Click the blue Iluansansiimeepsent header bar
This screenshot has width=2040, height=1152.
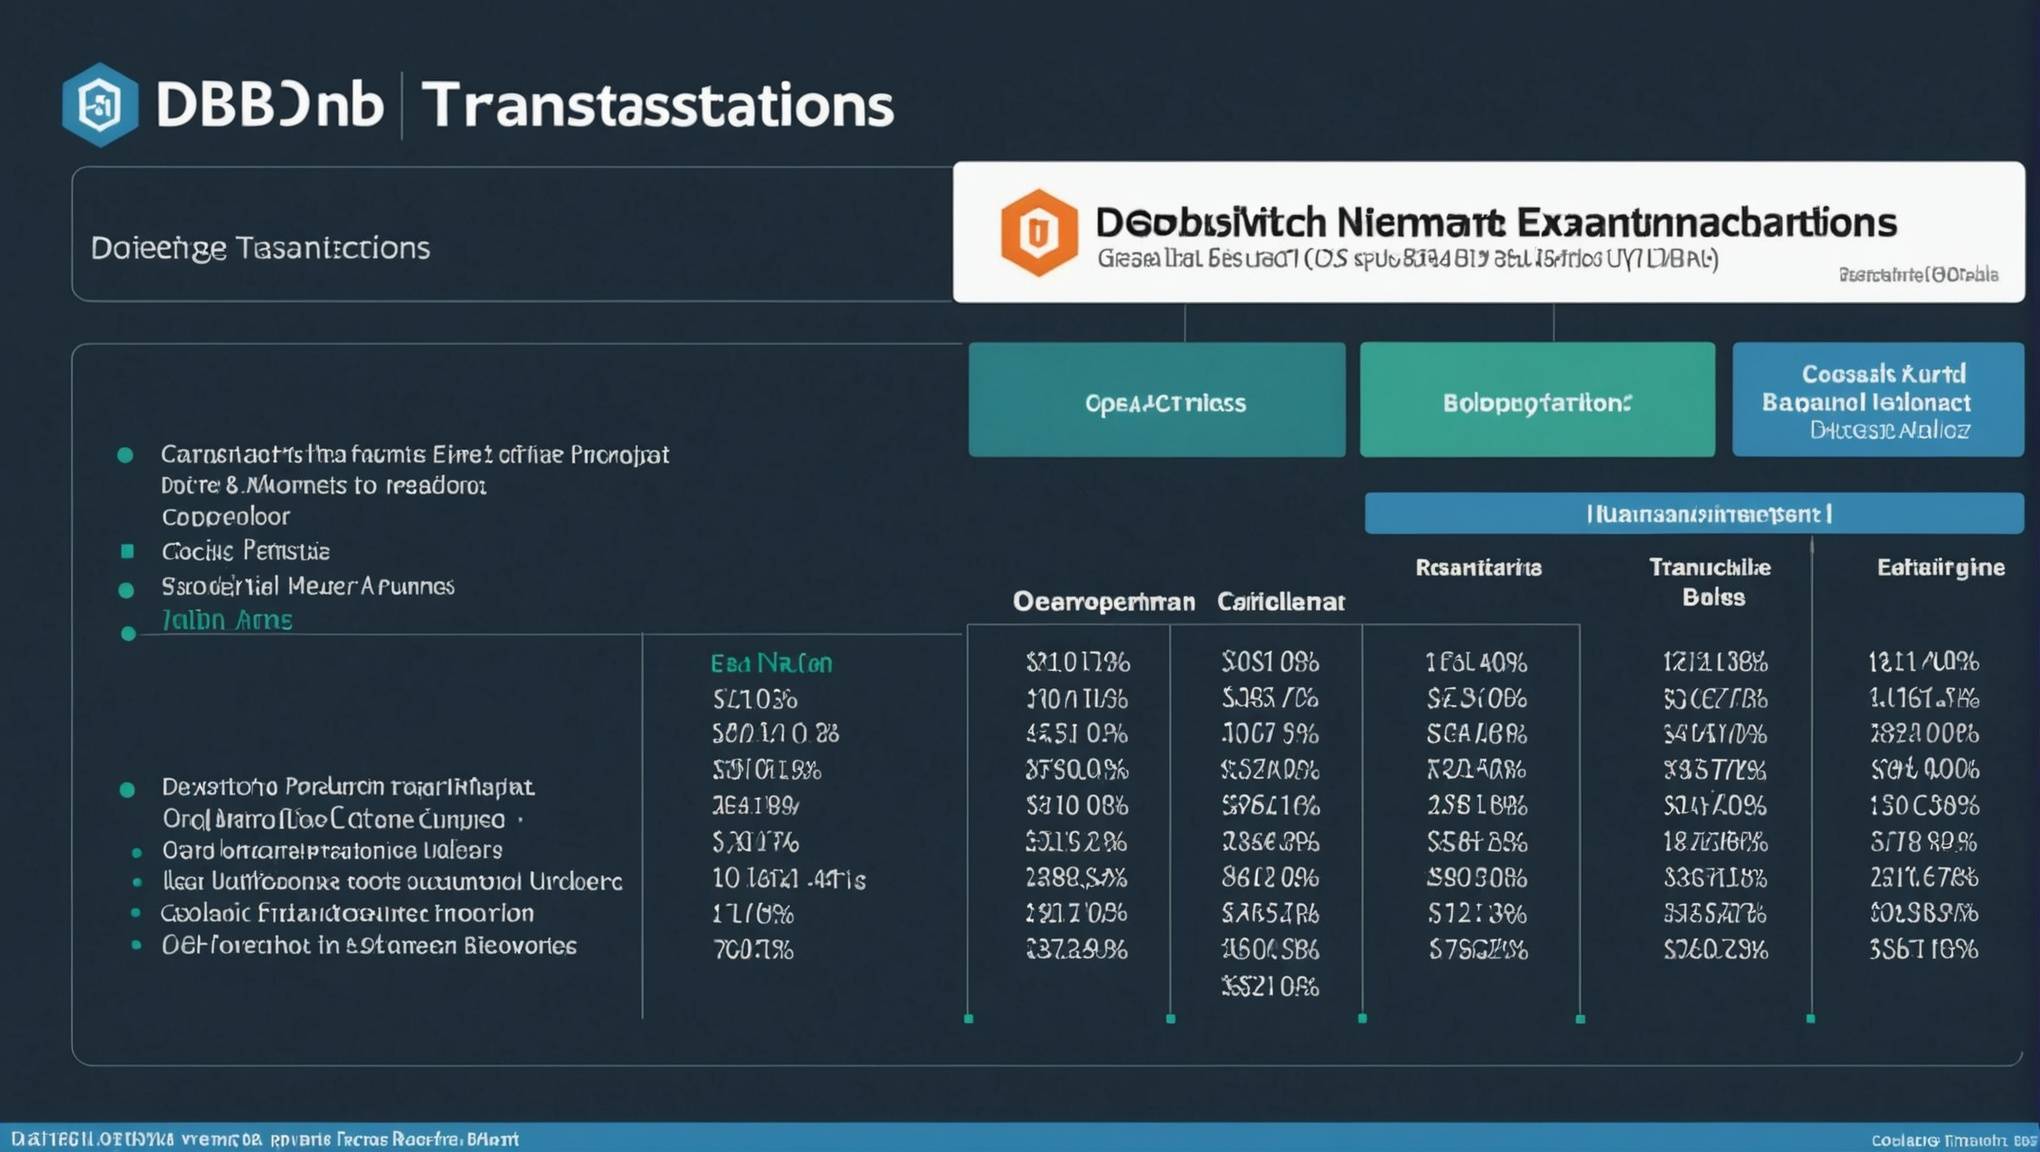point(1694,514)
